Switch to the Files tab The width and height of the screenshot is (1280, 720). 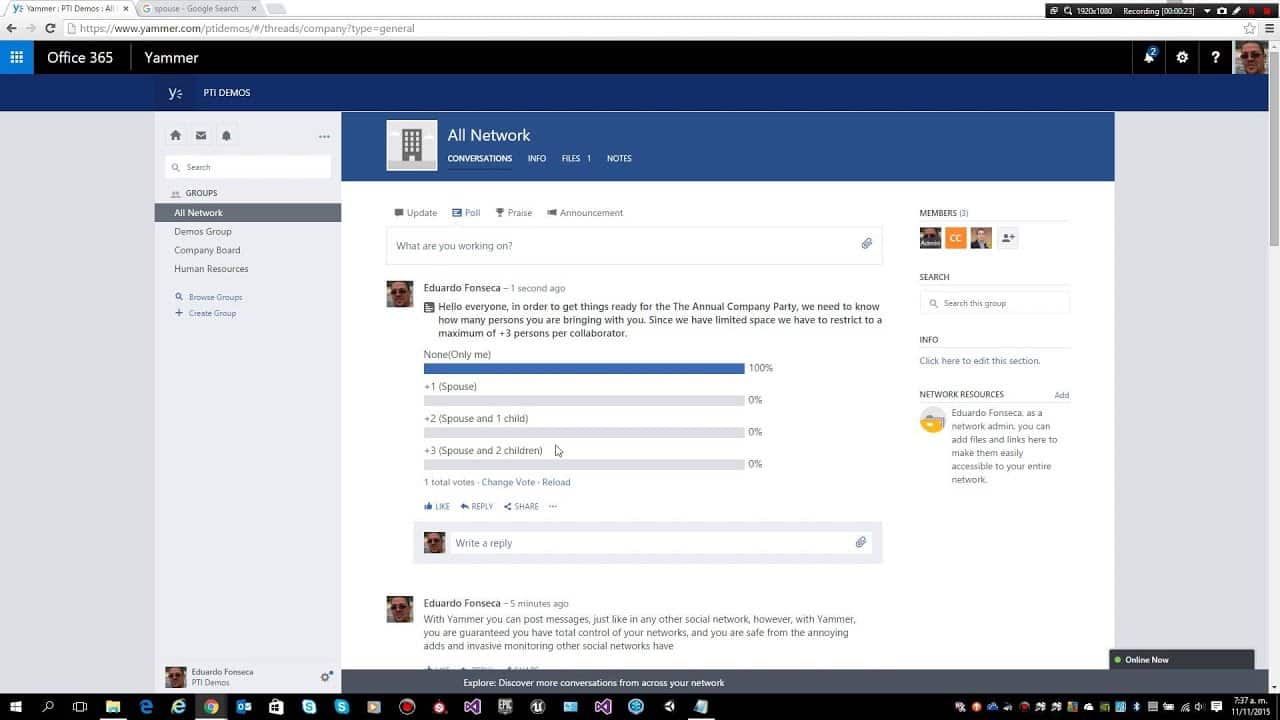[576, 158]
